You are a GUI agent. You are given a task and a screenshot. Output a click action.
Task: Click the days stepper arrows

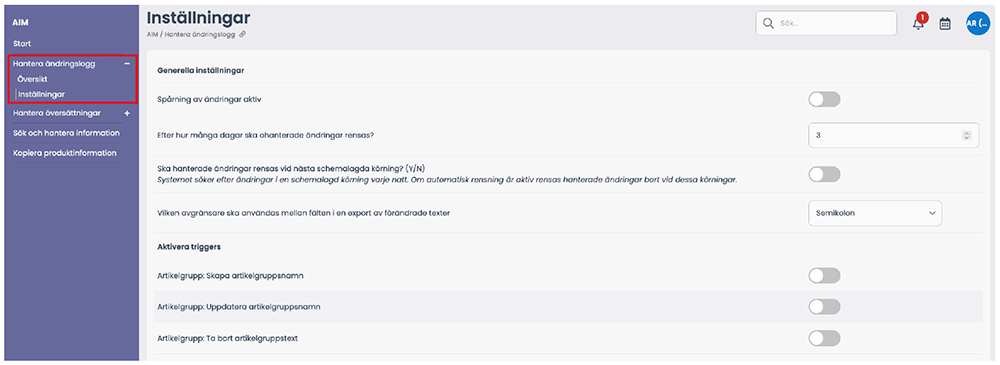click(967, 135)
